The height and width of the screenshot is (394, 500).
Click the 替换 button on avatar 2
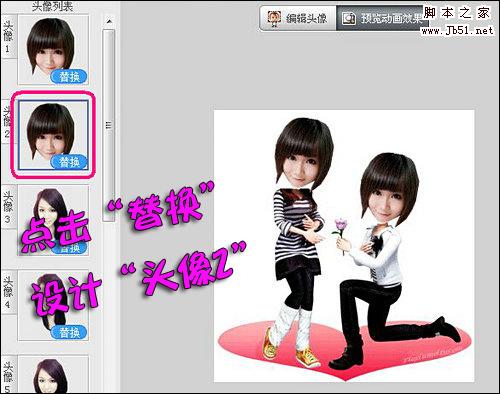(69, 162)
